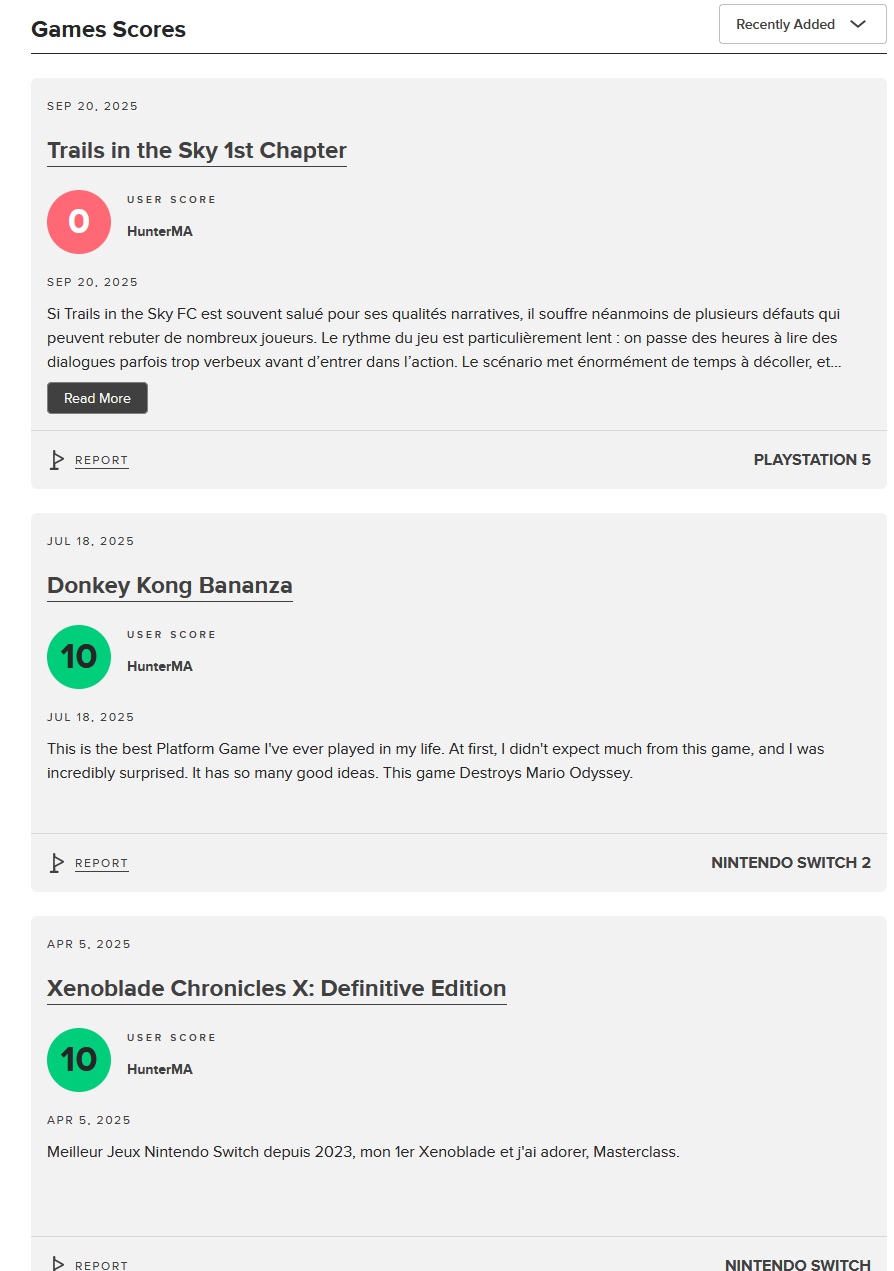Click flag icon on Donkey Kong Bananza review
This screenshot has width=894, height=1271.
[x=57, y=863]
